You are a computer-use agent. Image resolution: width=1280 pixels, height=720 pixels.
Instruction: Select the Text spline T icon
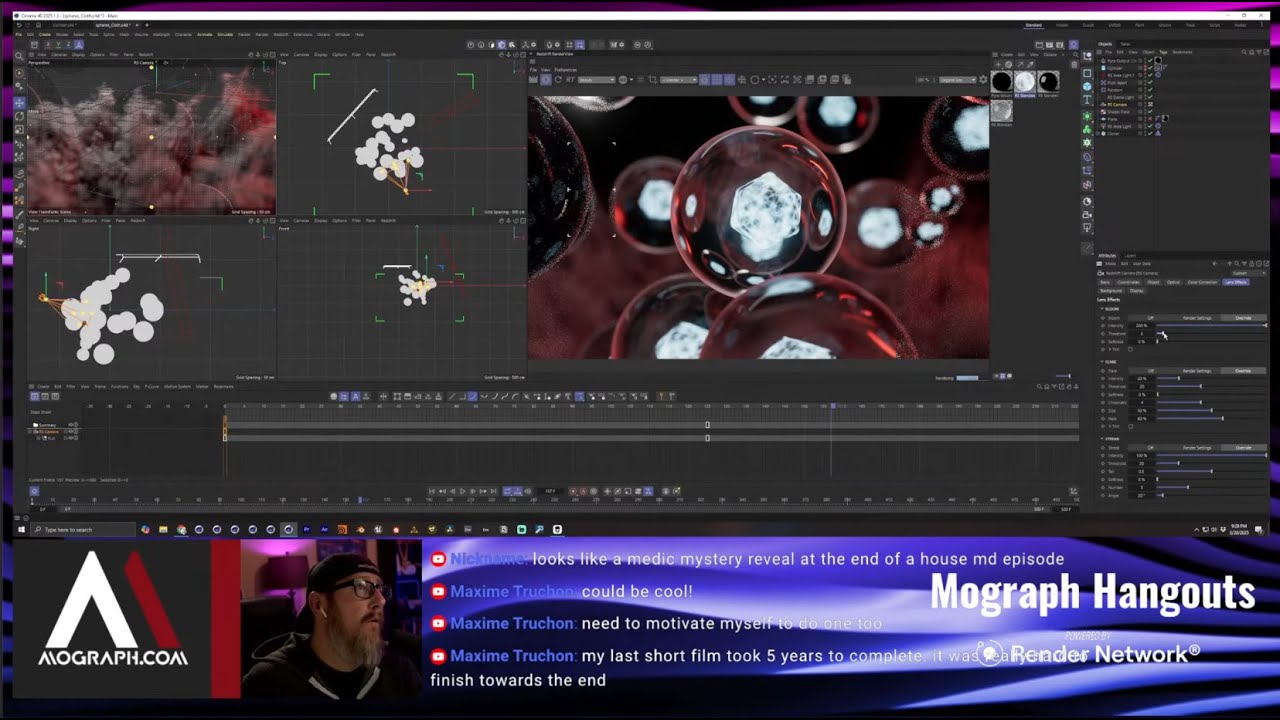pyautogui.click(x=1087, y=99)
